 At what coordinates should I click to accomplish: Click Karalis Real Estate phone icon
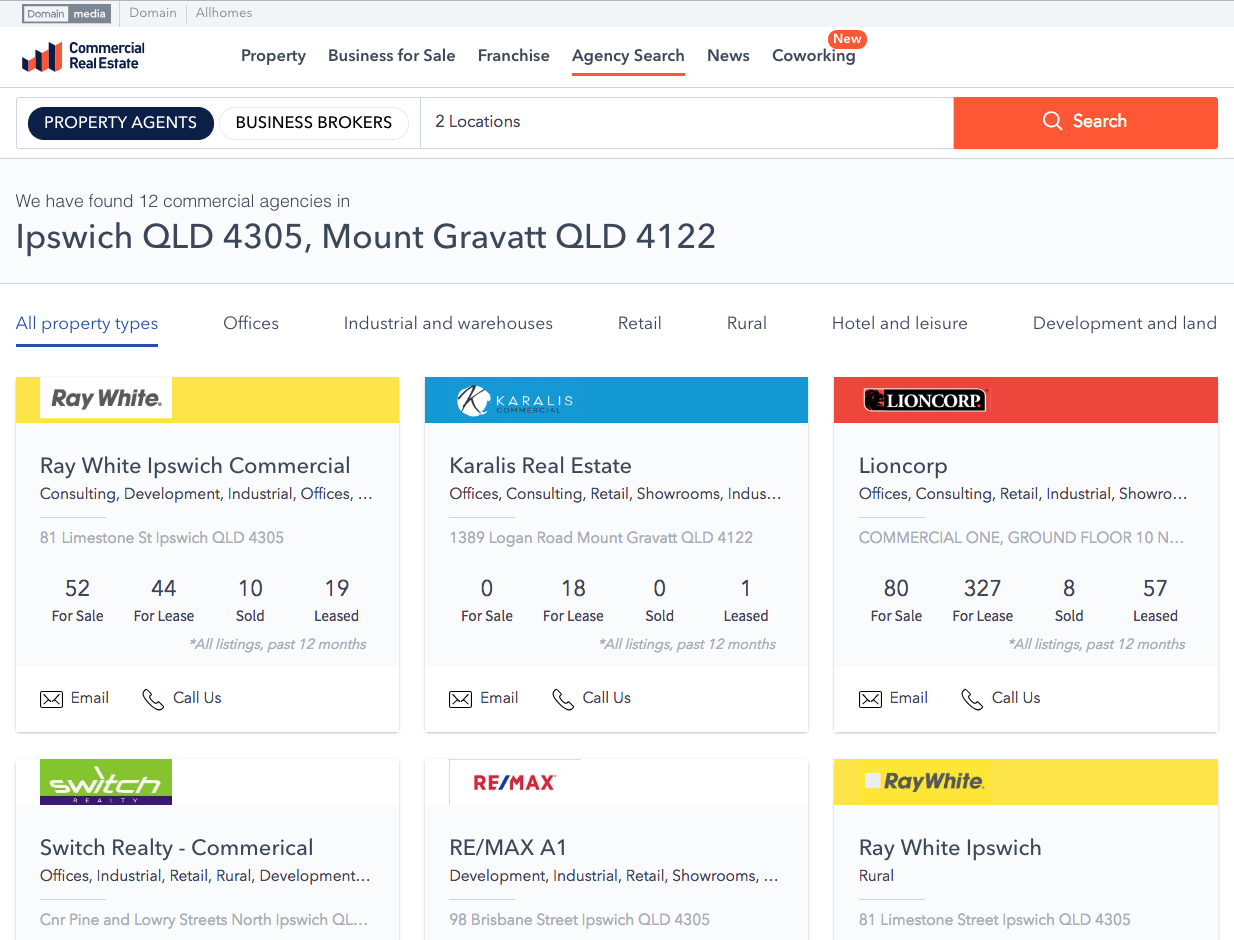tap(563, 699)
